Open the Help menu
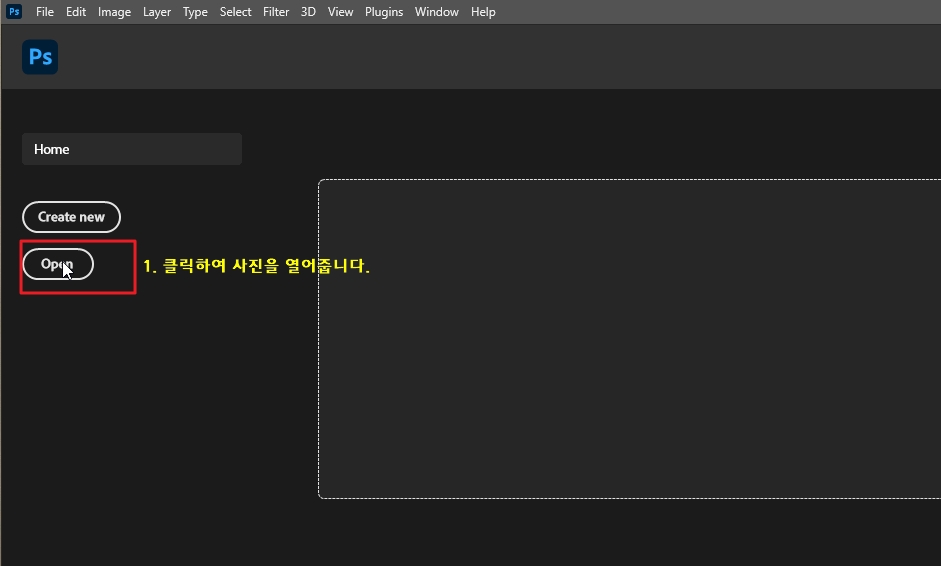941x566 pixels. (x=483, y=12)
